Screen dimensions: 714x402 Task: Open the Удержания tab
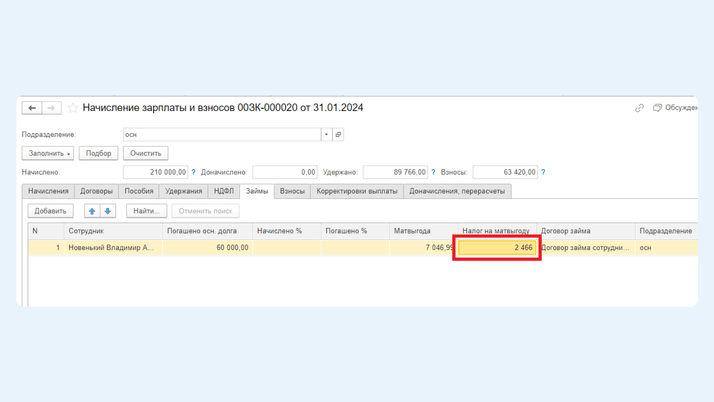[x=184, y=191]
